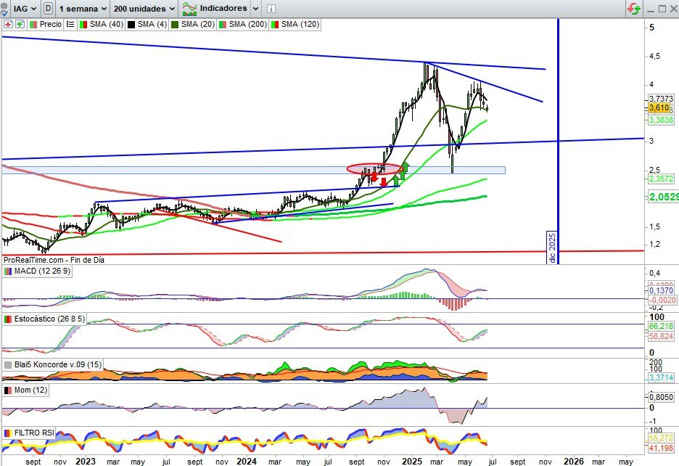Image resolution: width=679 pixels, height=466 pixels.
Task: Click the 2023 label on time axis
Action: coord(85,461)
